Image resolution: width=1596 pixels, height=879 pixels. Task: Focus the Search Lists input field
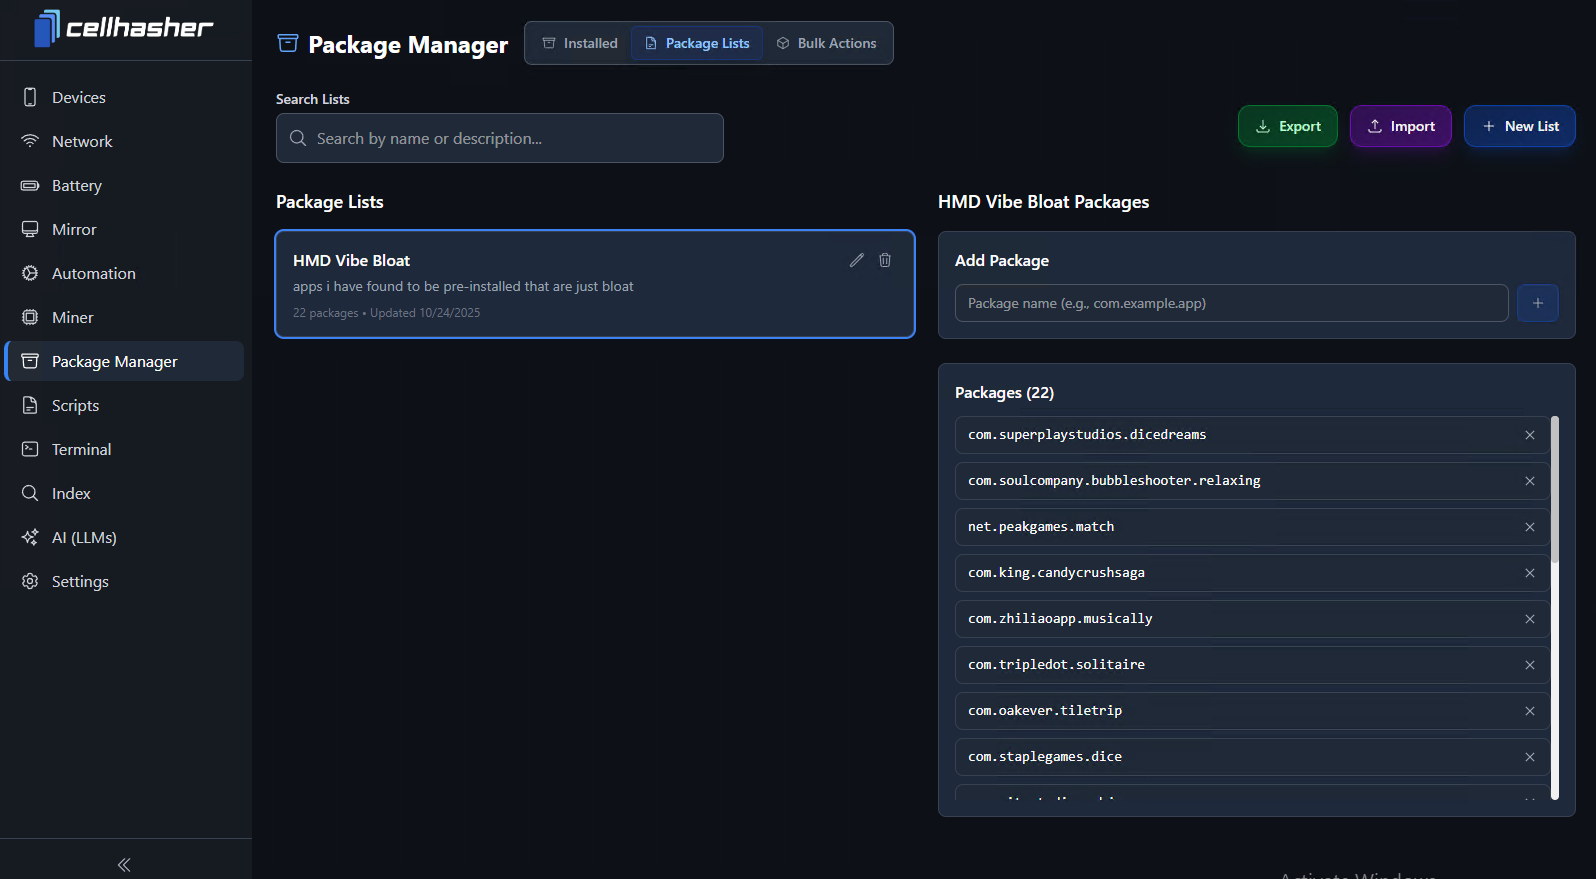500,138
